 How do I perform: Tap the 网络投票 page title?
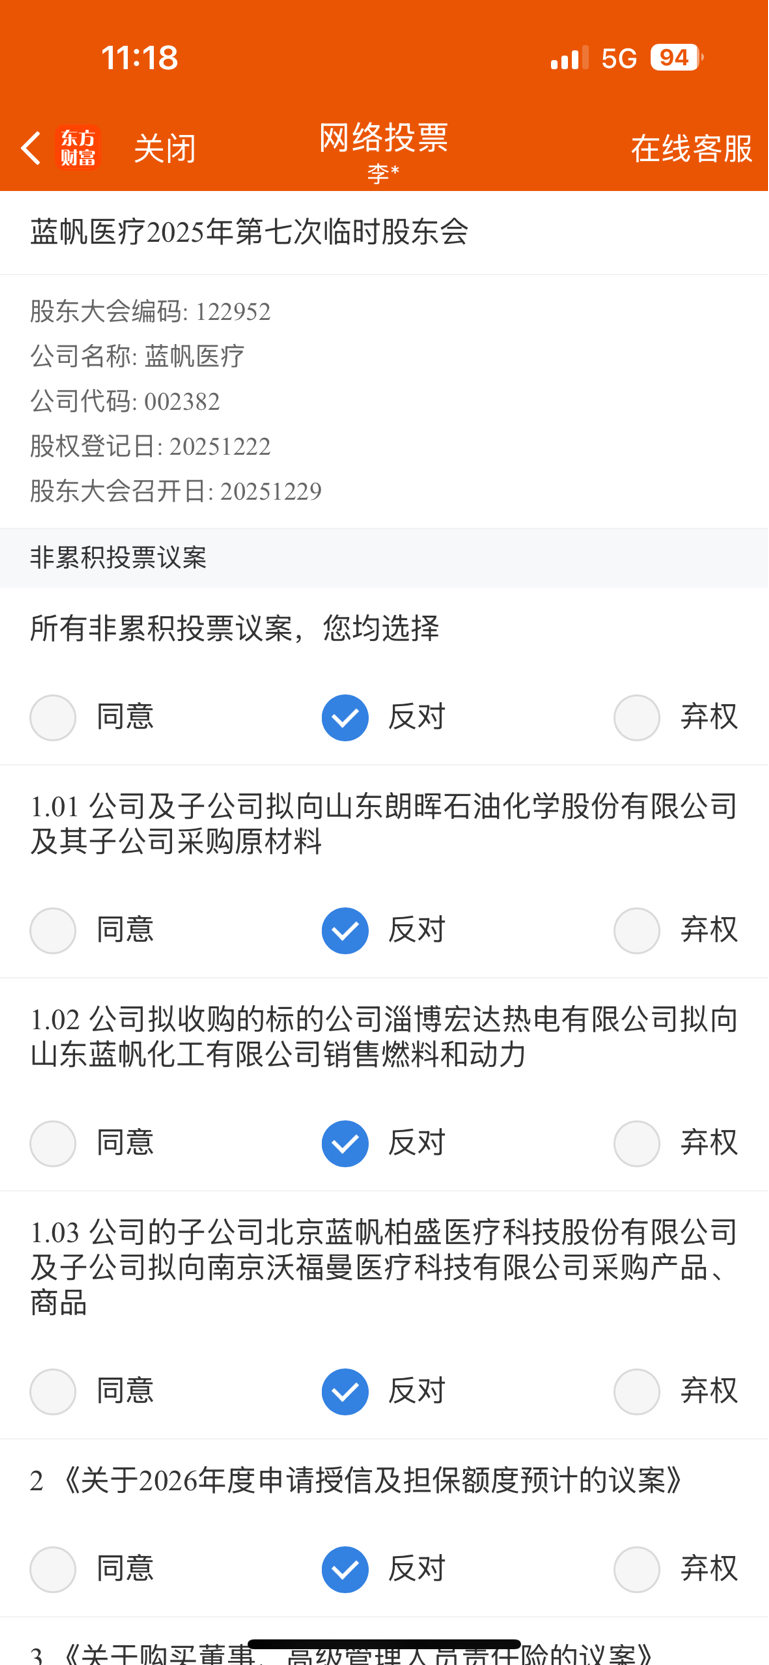tap(383, 138)
